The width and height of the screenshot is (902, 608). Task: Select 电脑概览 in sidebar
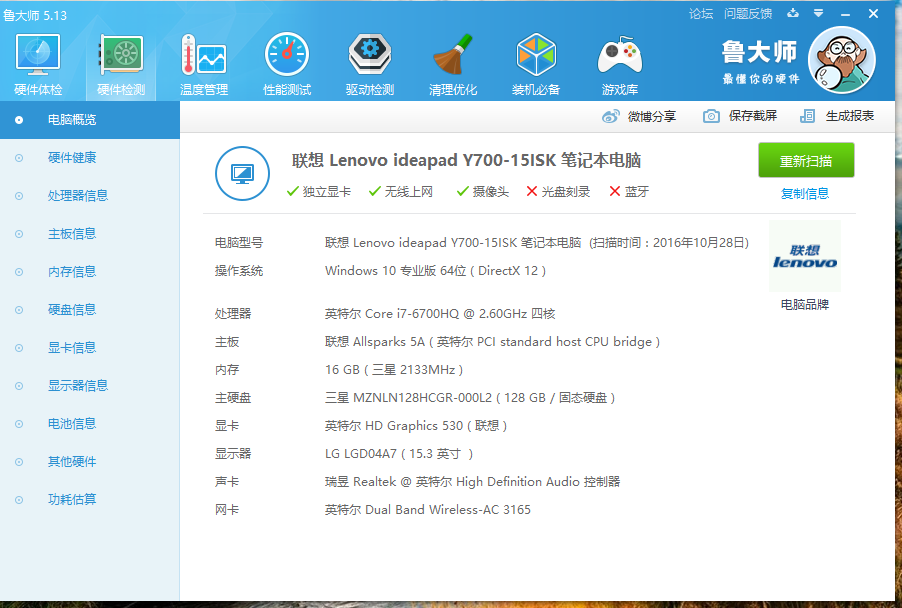90,120
